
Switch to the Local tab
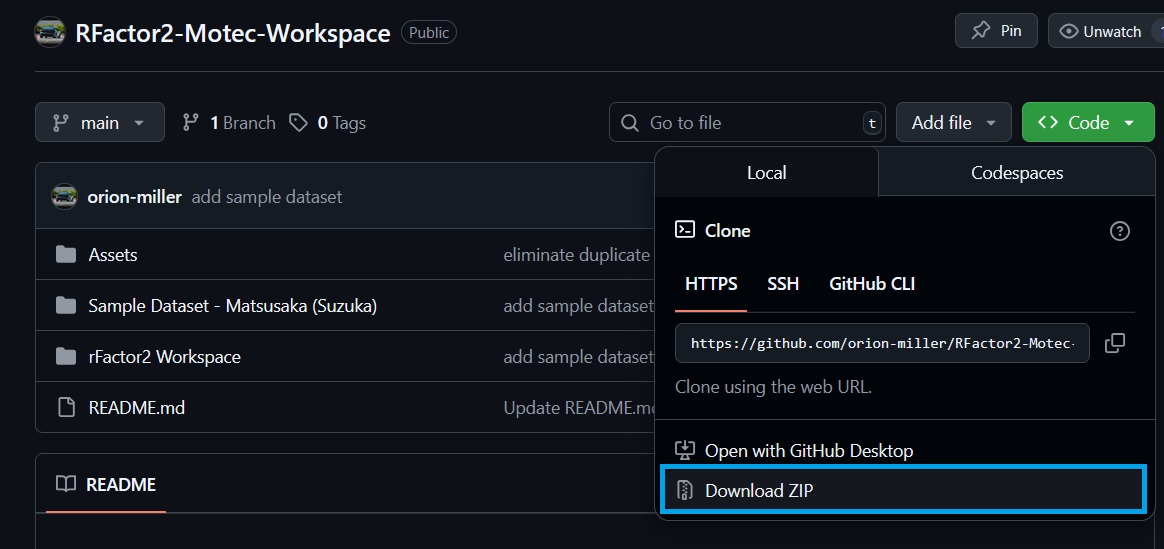point(767,173)
